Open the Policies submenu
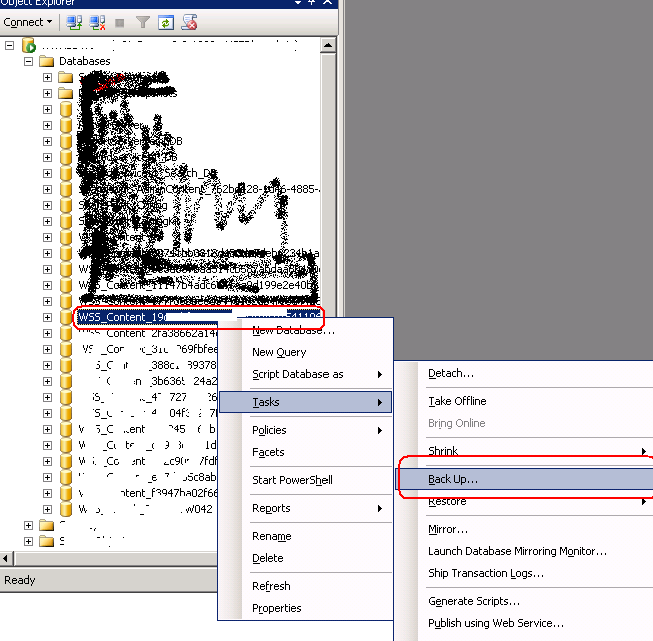The width and height of the screenshot is (653, 641). point(306,430)
